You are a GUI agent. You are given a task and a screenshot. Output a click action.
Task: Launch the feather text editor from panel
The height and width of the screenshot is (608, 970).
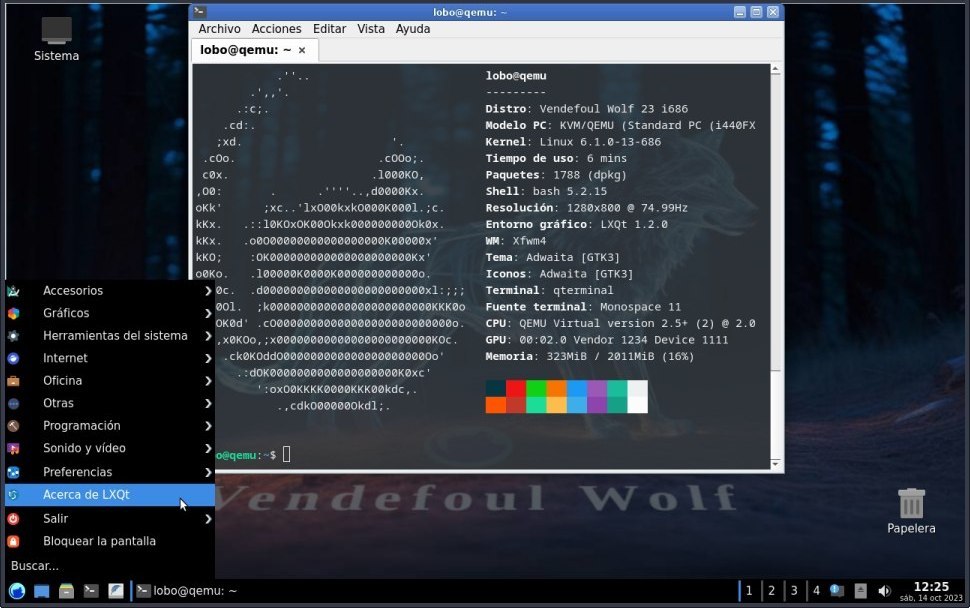pos(116,591)
